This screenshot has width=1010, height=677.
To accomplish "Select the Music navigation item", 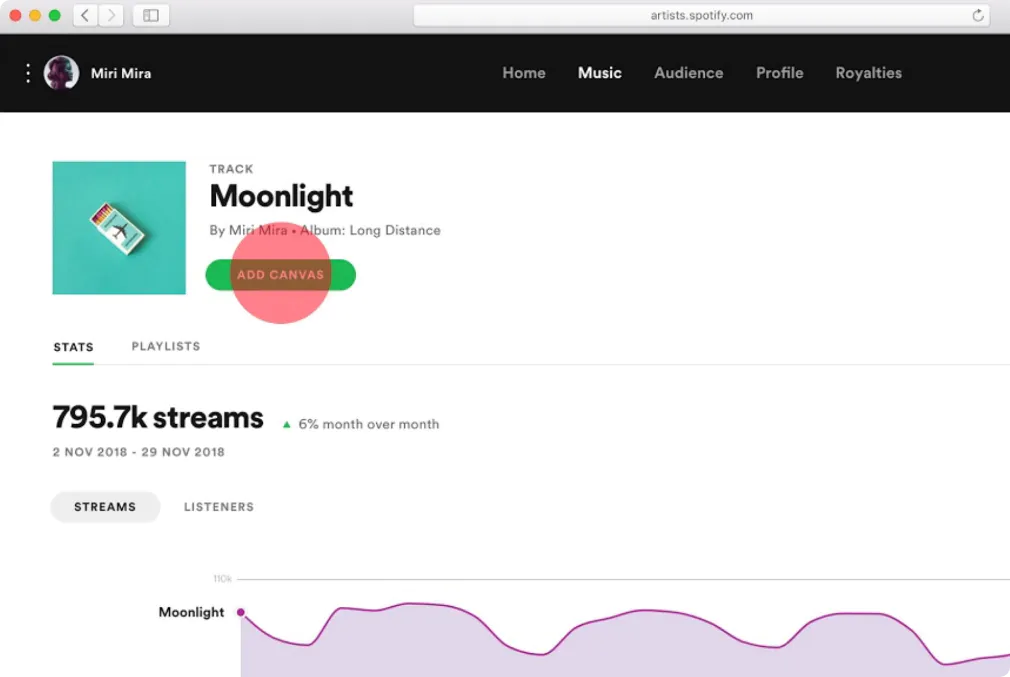I will click(599, 72).
